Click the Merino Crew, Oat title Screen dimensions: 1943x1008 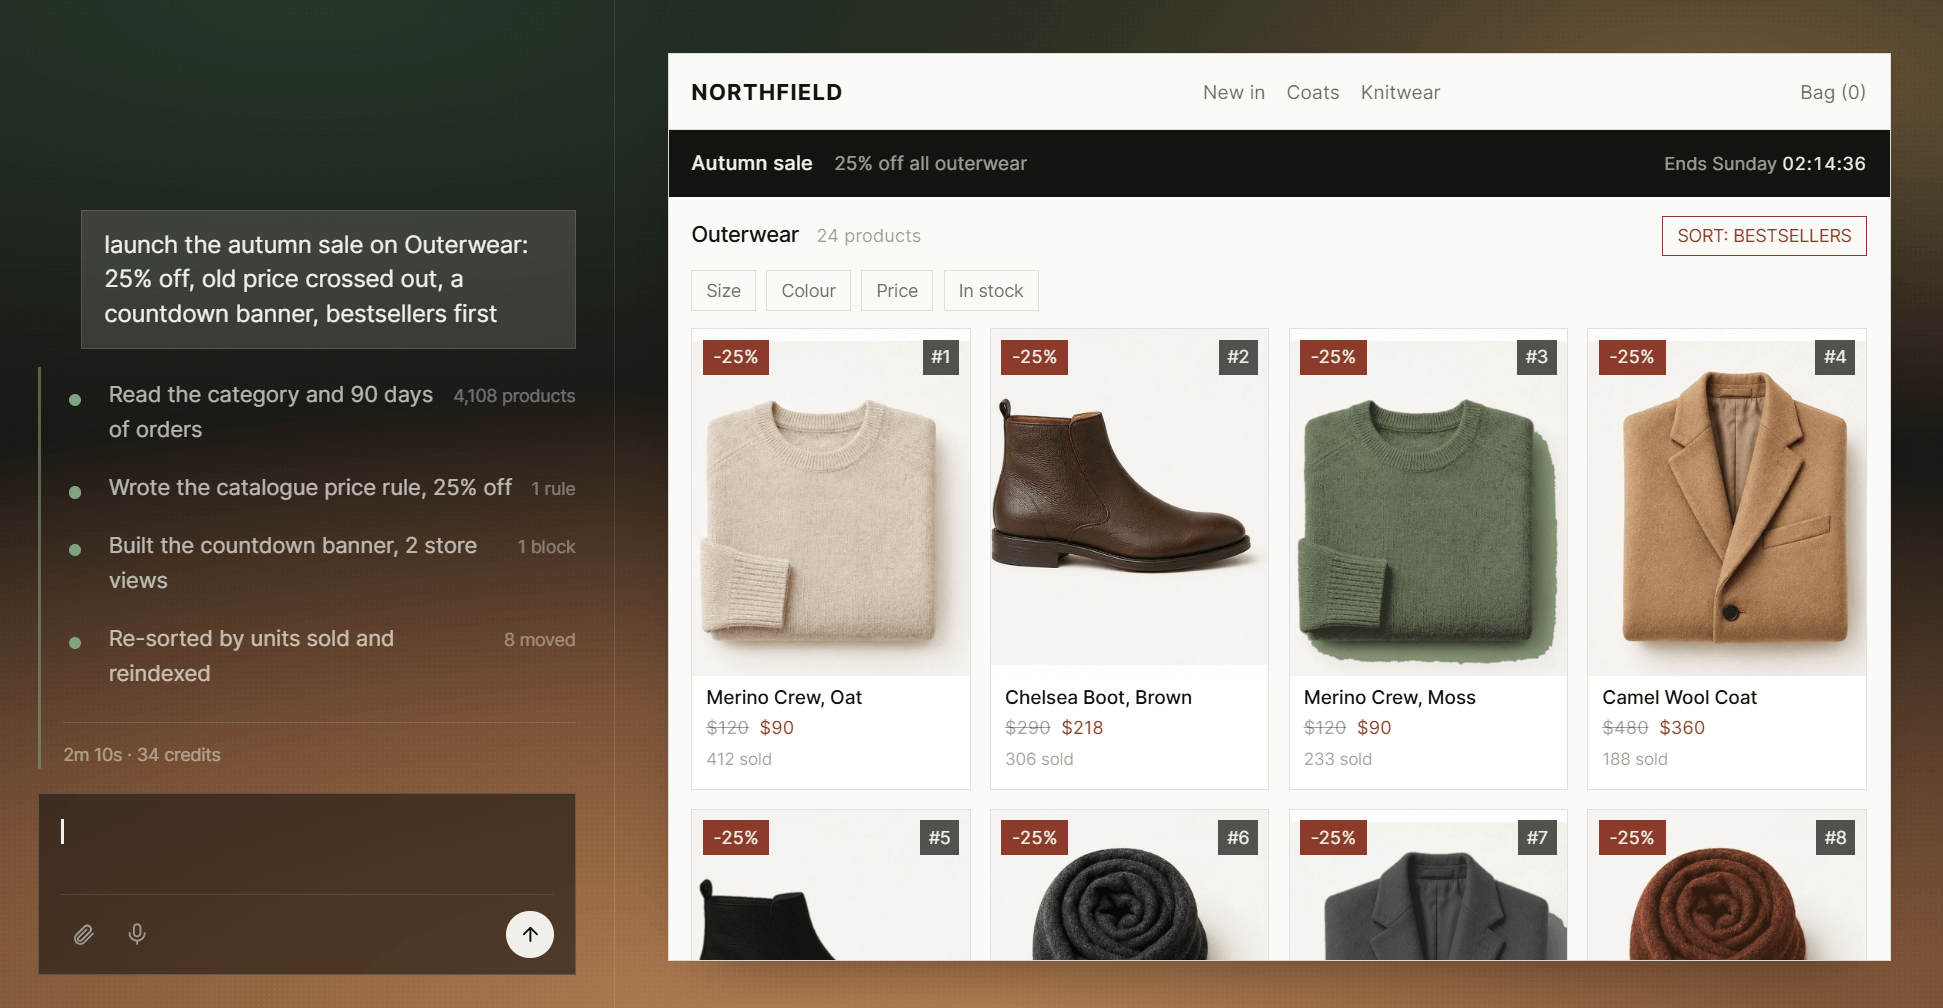(x=784, y=697)
